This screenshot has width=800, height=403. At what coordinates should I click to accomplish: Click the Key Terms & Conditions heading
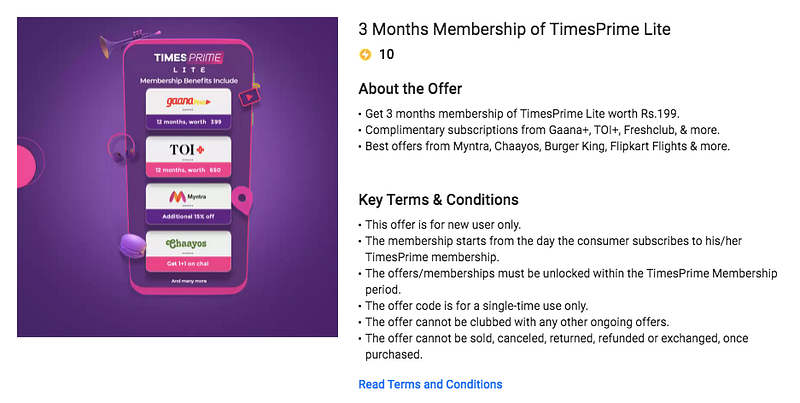pyautogui.click(x=438, y=199)
